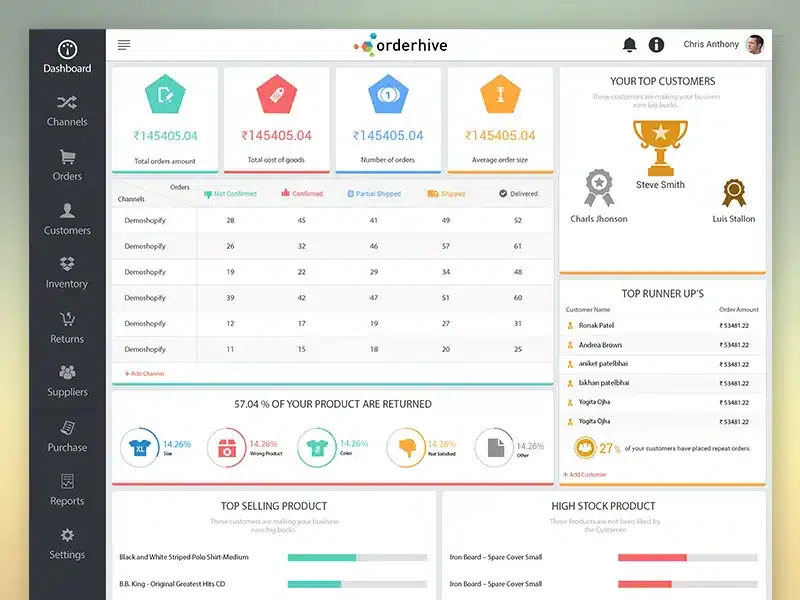Select the lakhan patelbhai row
Viewport: 800px width, 600px height.
tap(662, 383)
